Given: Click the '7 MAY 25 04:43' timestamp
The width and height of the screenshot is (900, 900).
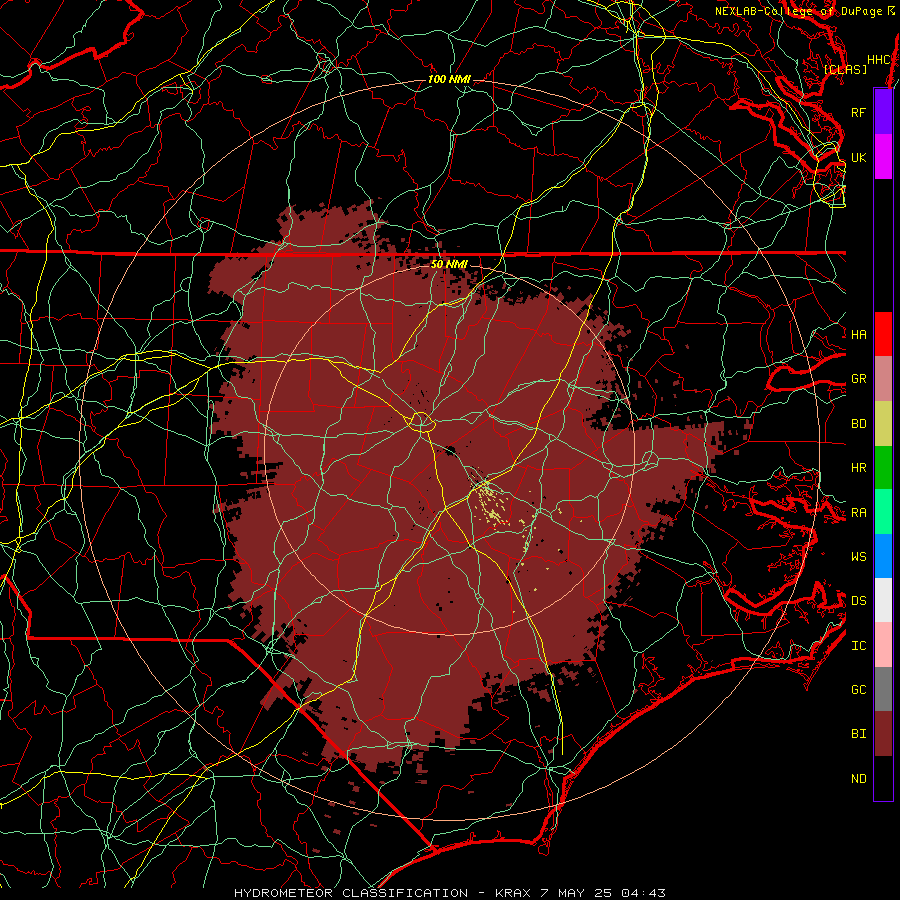Looking at the screenshot, I should click(x=603, y=893).
